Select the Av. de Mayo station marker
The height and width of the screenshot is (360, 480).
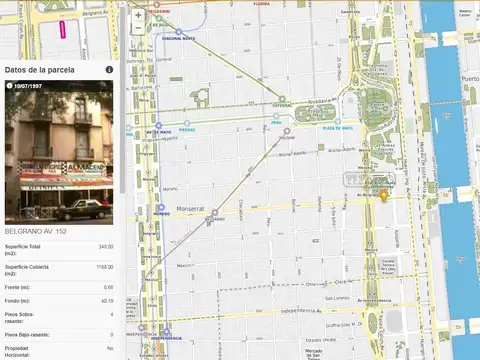click(x=159, y=125)
